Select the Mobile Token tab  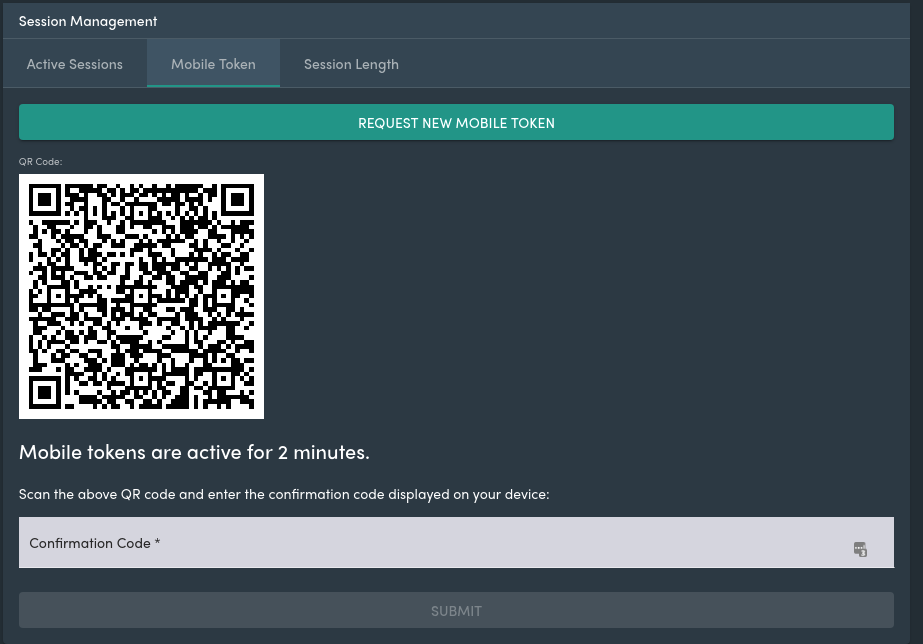(213, 64)
